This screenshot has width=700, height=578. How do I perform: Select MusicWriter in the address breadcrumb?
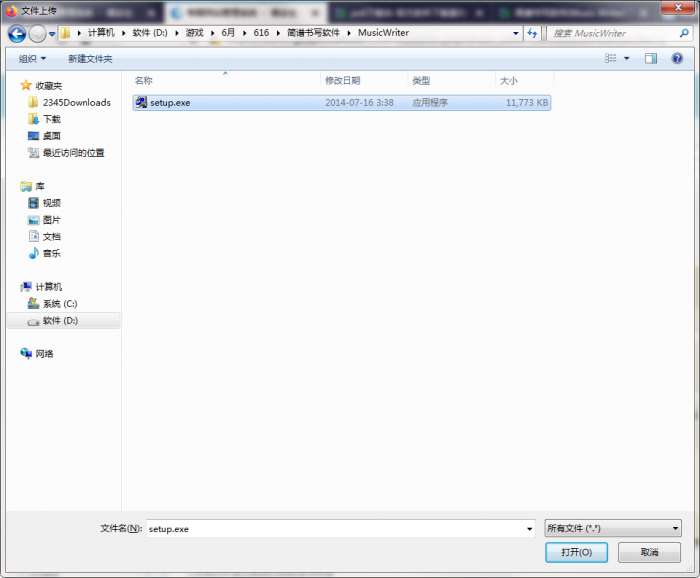tap(383, 33)
